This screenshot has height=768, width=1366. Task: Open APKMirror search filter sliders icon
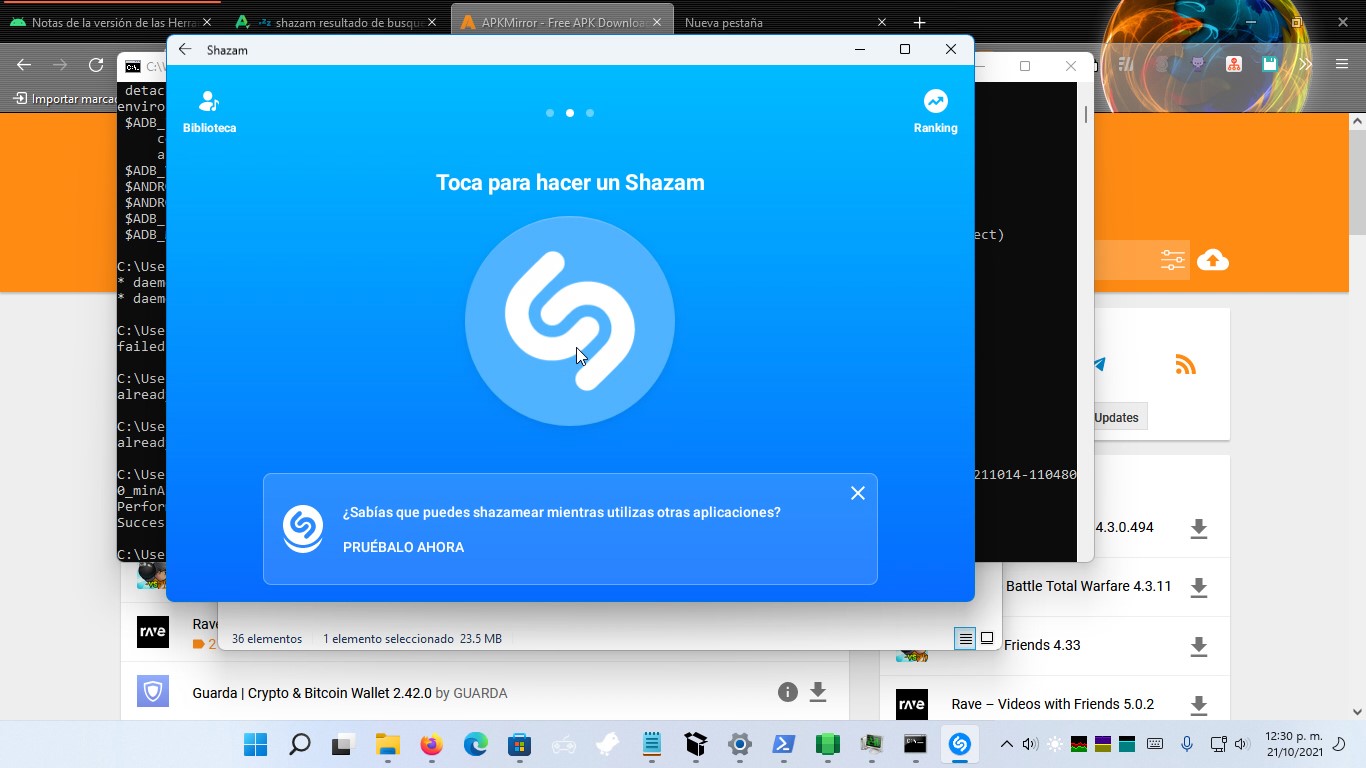1172,260
